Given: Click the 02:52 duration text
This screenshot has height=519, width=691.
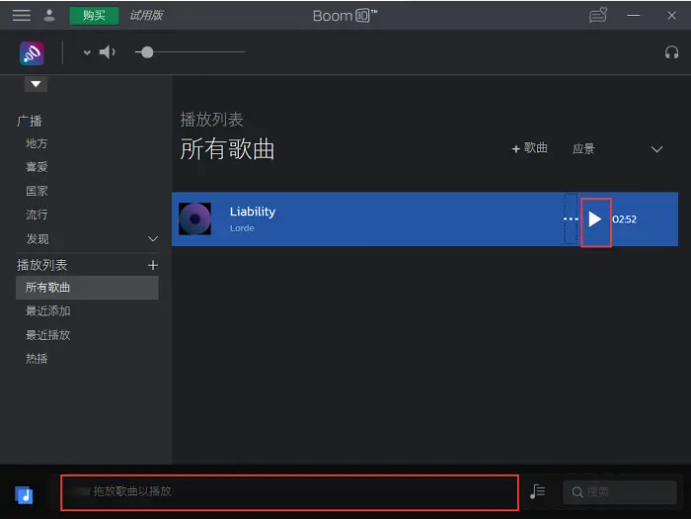Looking at the screenshot, I should pyautogui.click(x=624, y=219).
